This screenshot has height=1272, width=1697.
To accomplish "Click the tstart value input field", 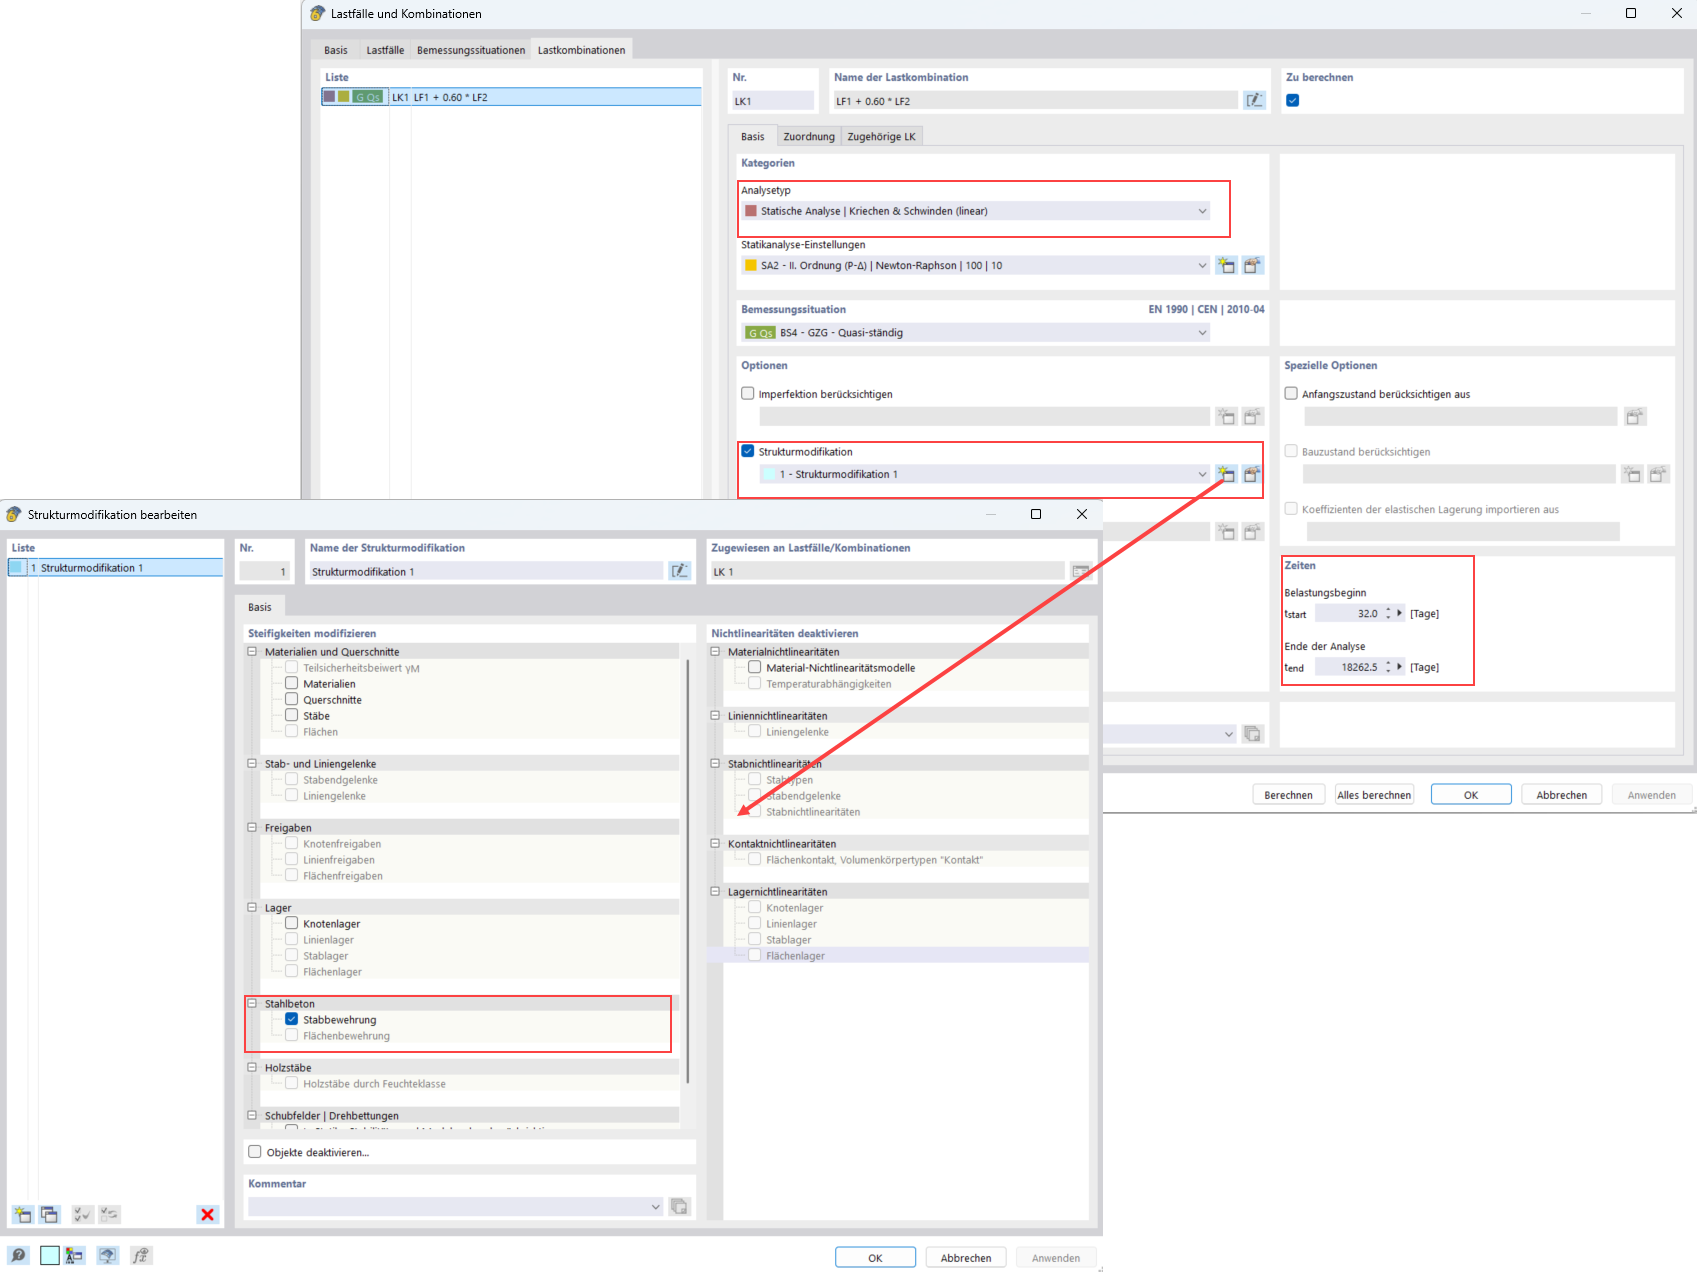I will [x=1355, y=613].
